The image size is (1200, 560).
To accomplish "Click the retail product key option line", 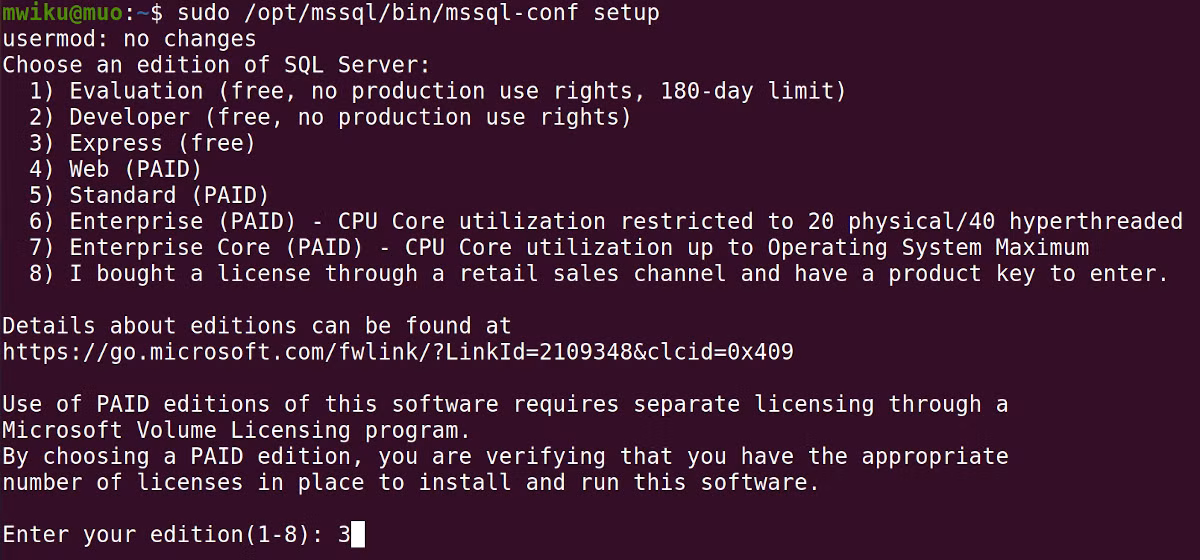I will [599, 273].
